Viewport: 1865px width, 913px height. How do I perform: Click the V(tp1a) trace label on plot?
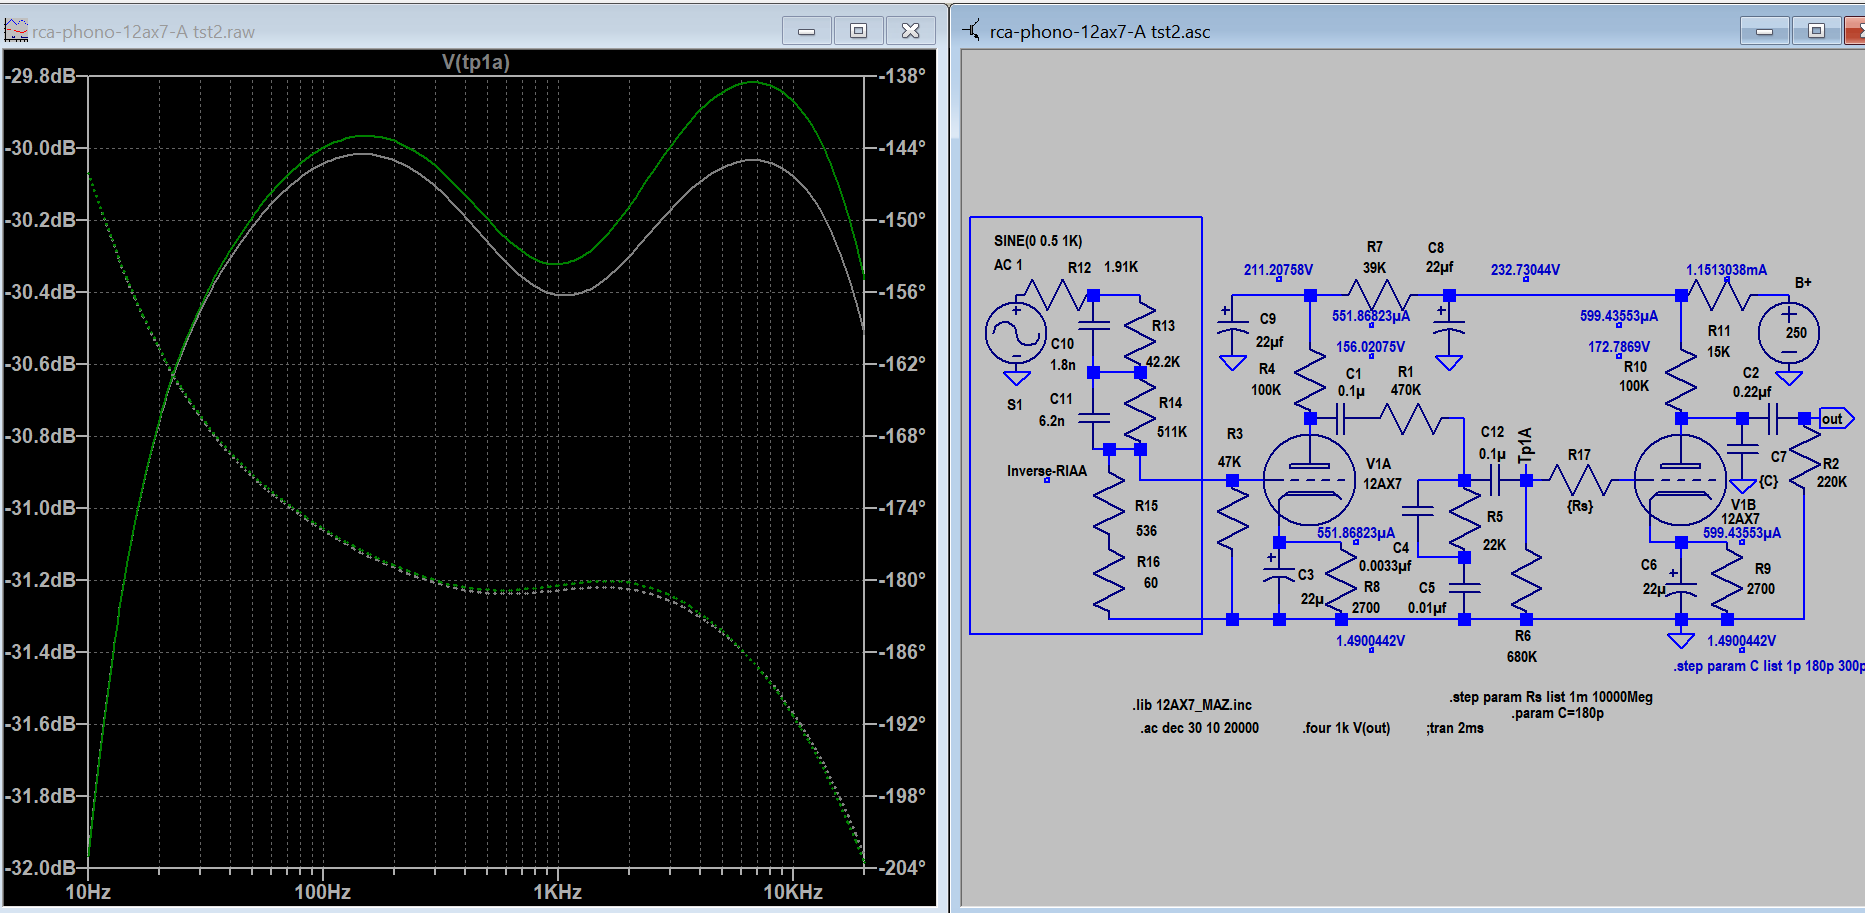click(475, 62)
